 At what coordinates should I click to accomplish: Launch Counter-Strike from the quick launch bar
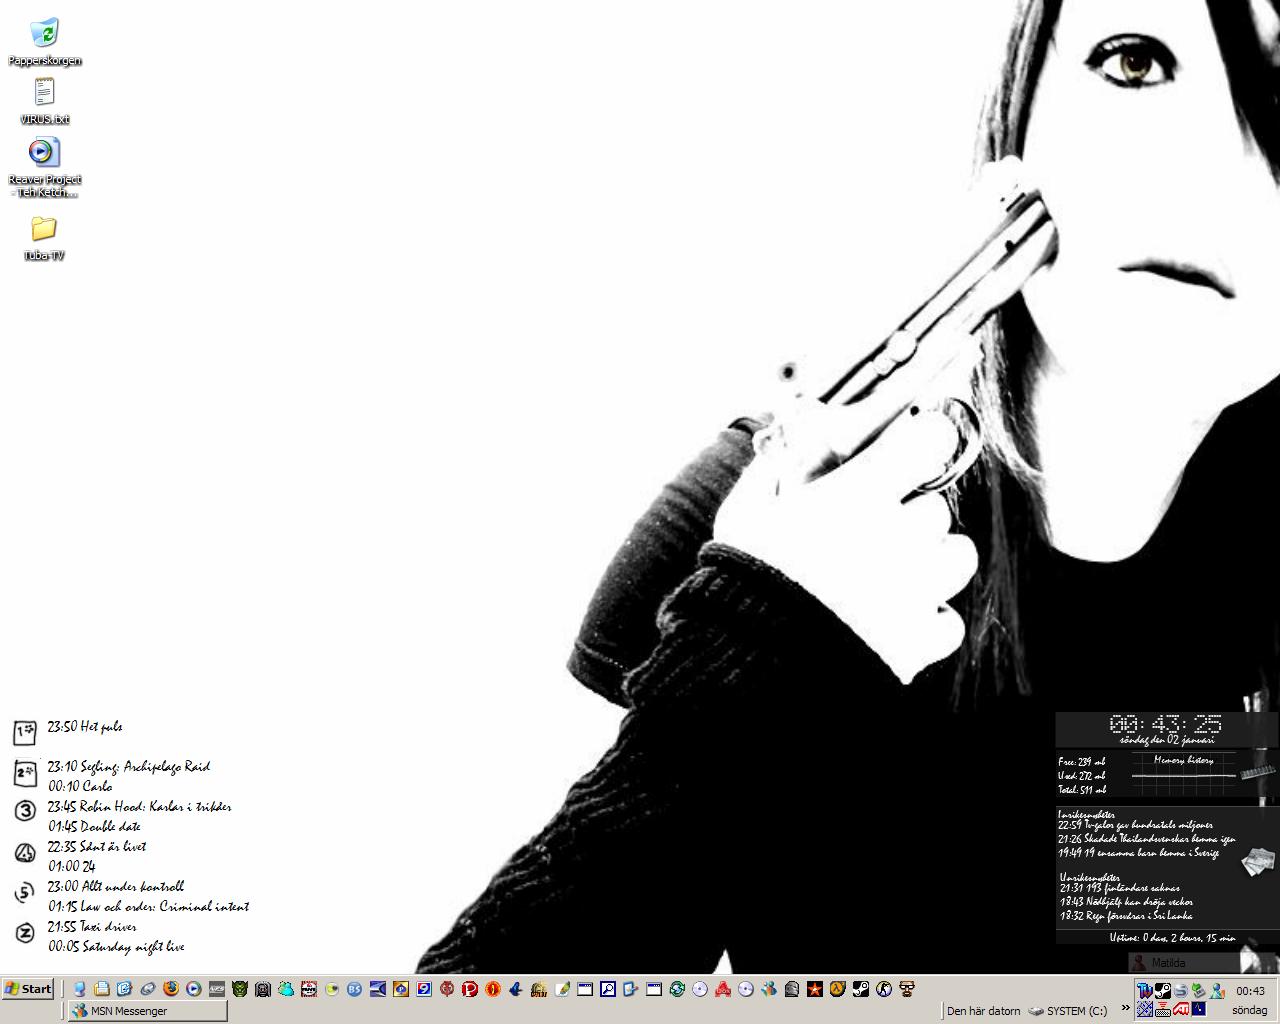coord(883,989)
